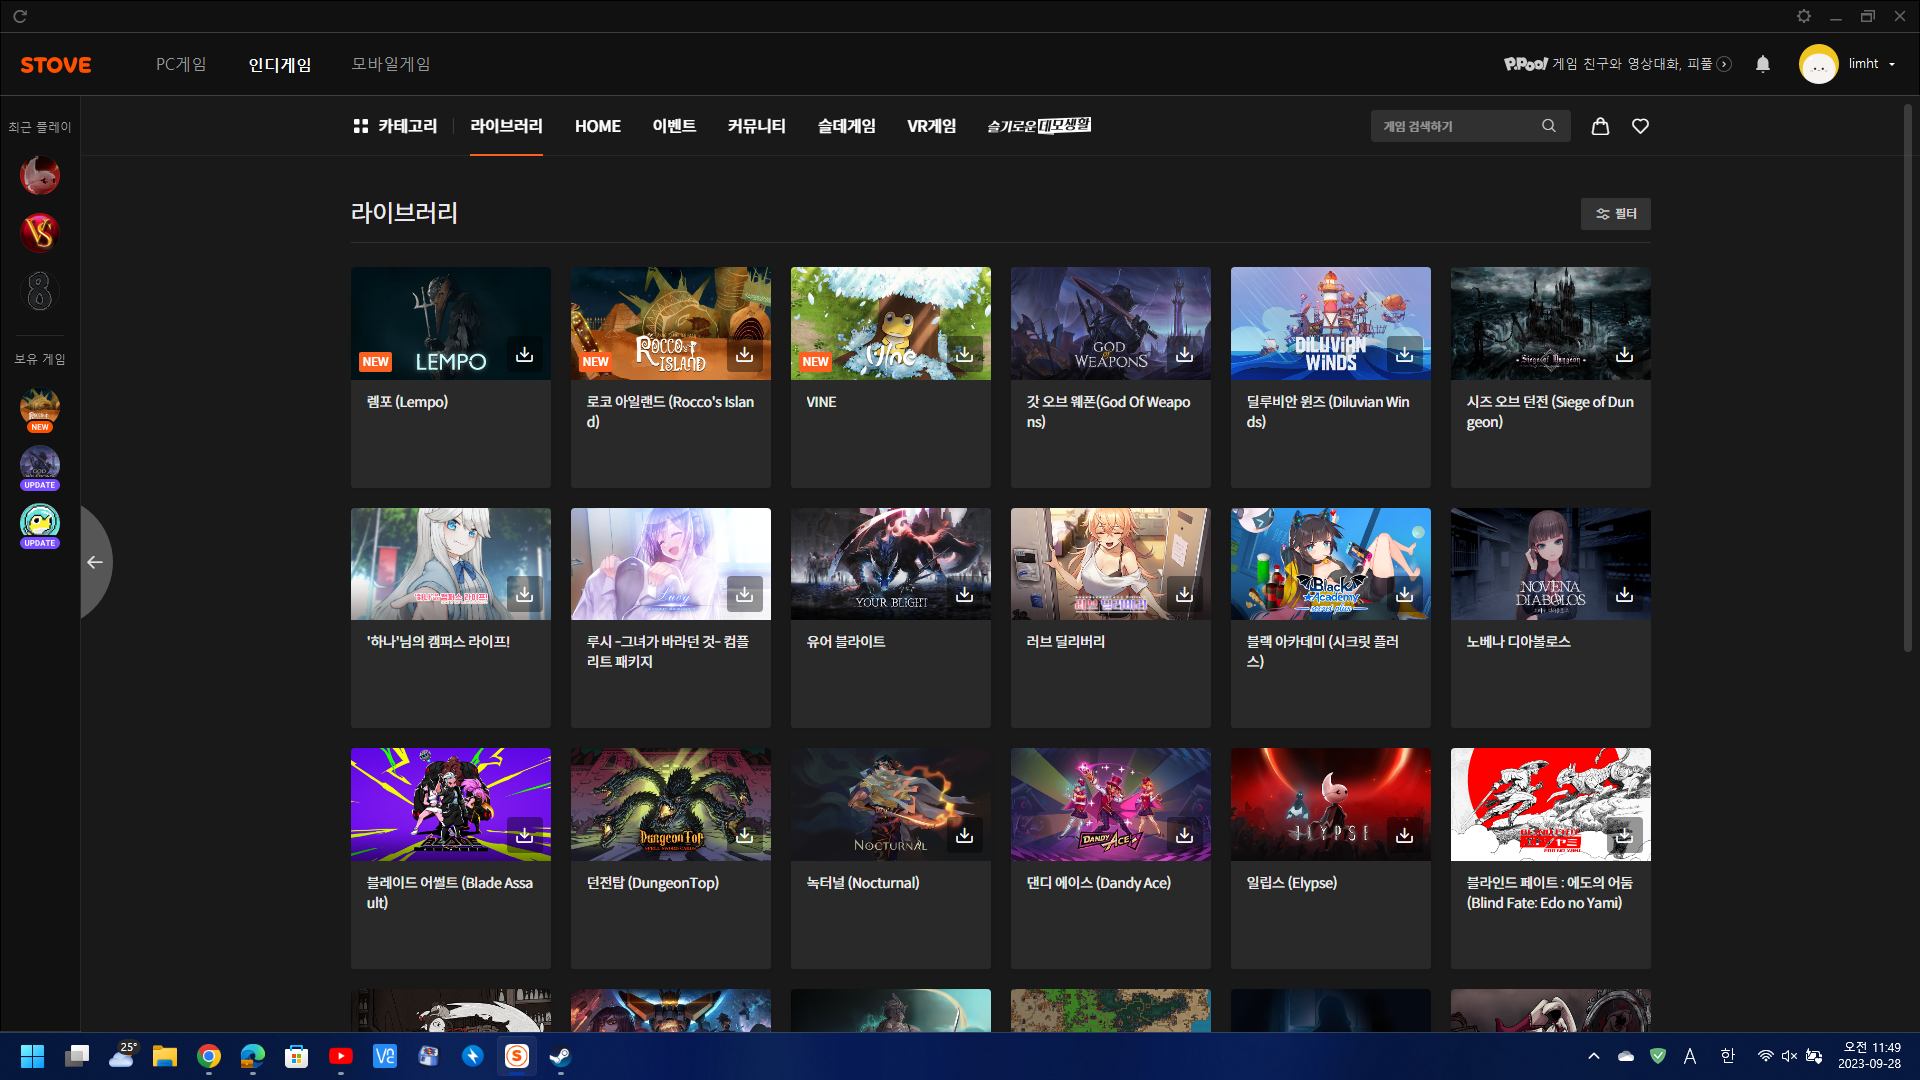Open Windows Start menu

32,1056
